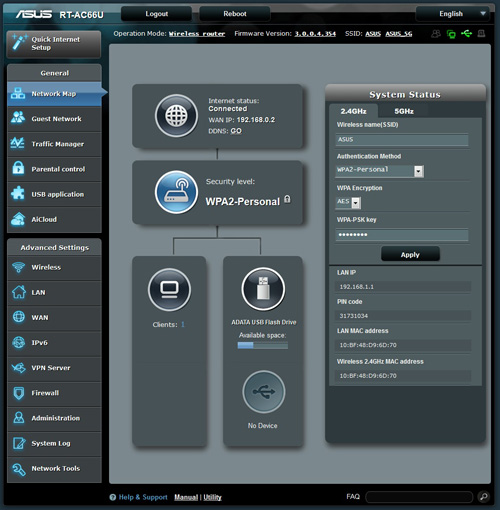Open the English language dropdown

point(453,14)
